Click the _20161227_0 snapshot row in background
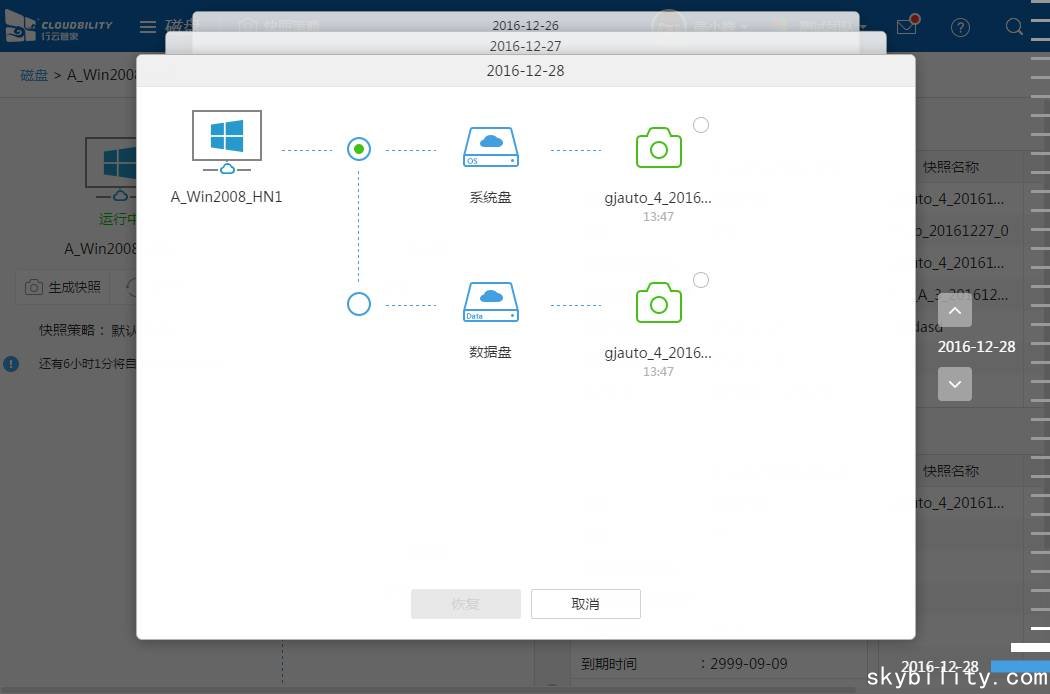Viewport: 1050px width, 694px height. [x=962, y=230]
